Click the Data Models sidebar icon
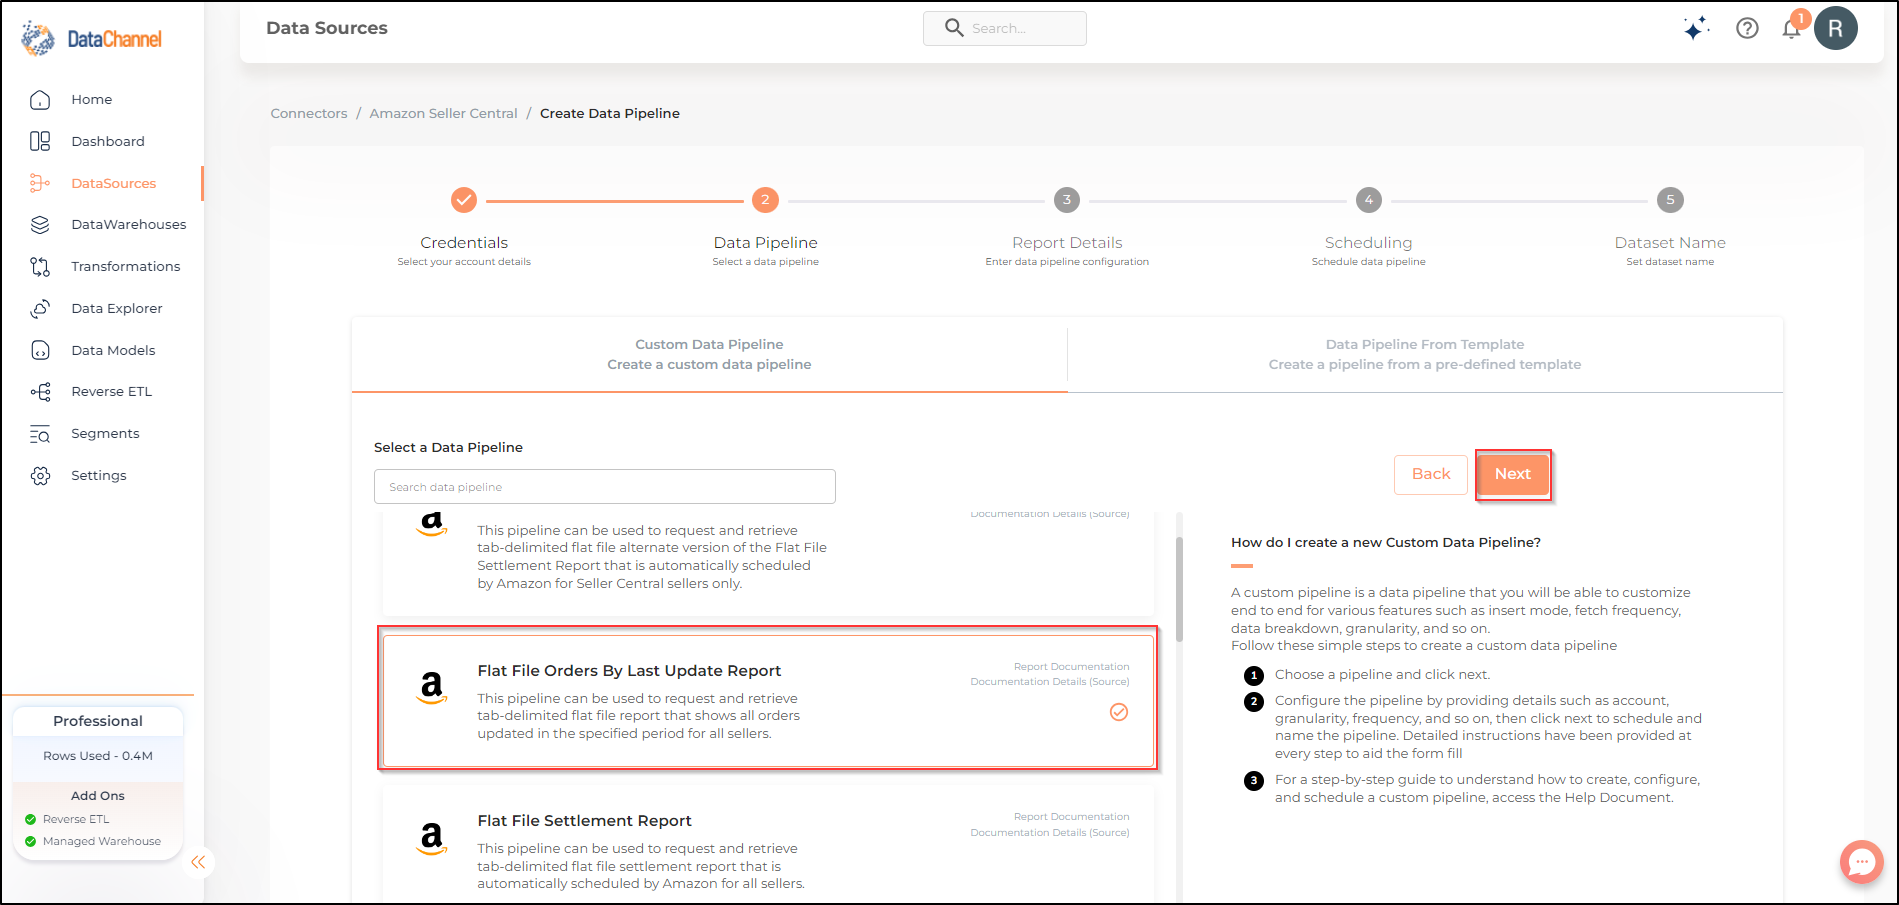The image size is (1899, 905). (x=40, y=351)
